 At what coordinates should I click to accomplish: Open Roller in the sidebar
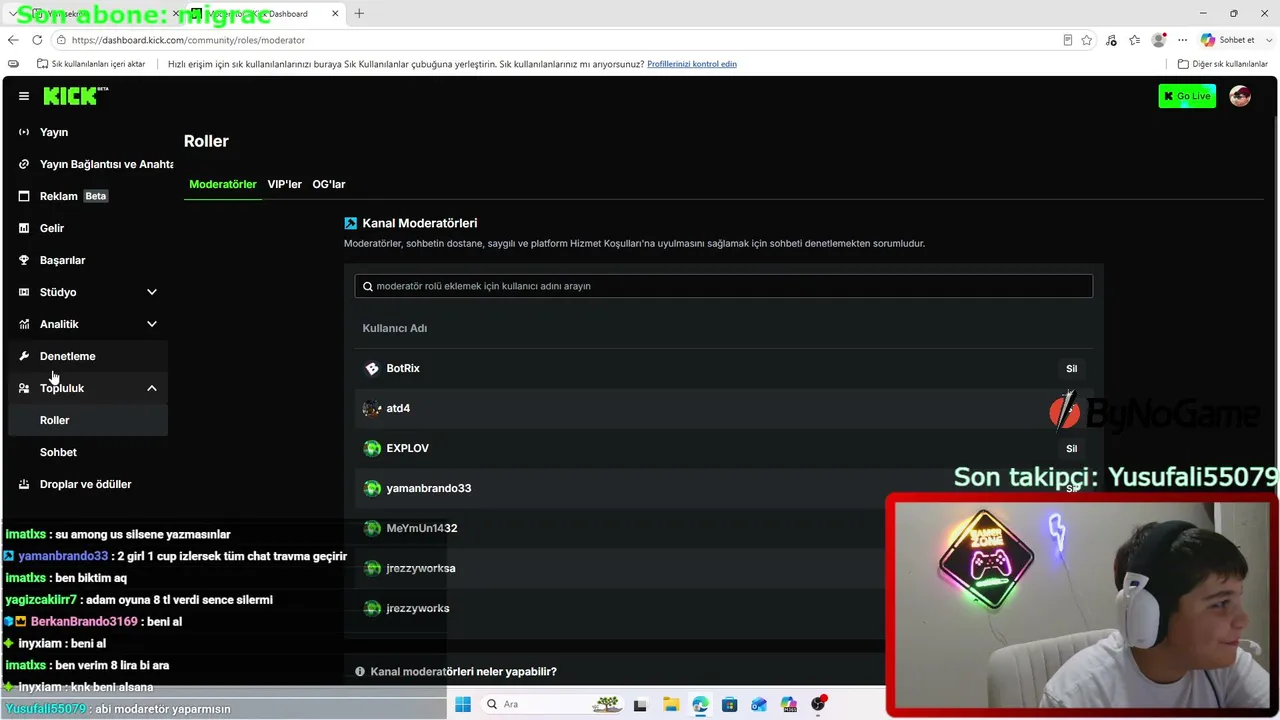tap(88, 420)
